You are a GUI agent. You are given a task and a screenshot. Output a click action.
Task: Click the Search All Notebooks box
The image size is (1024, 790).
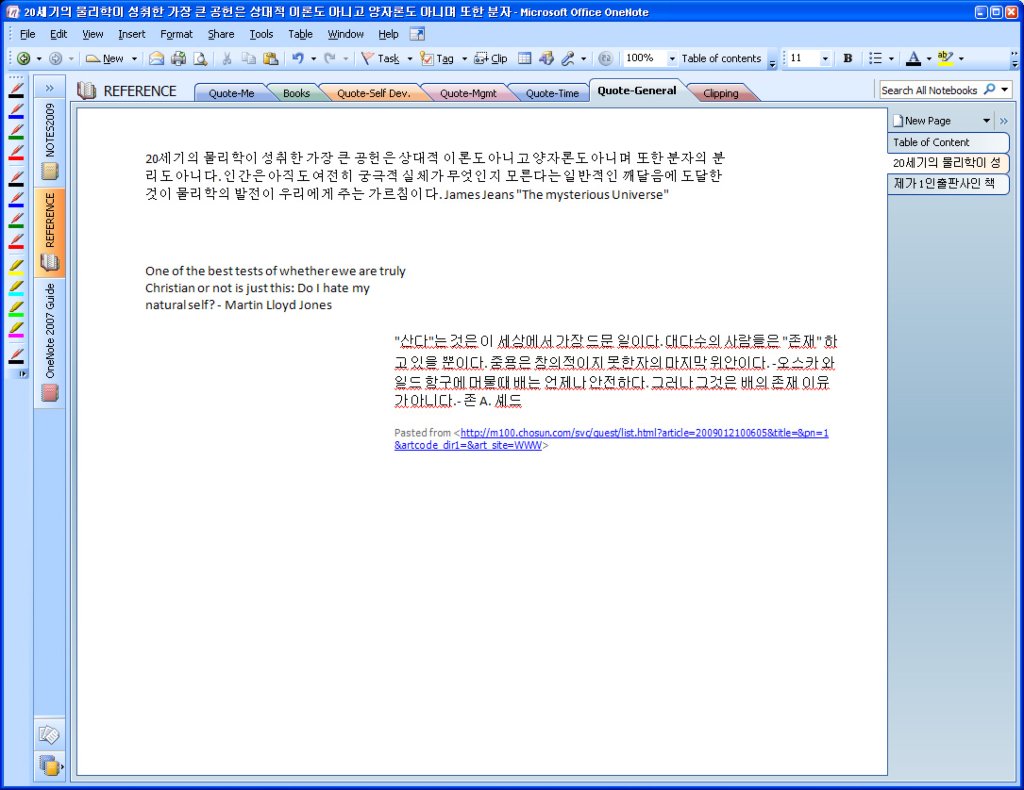(929, 90)
